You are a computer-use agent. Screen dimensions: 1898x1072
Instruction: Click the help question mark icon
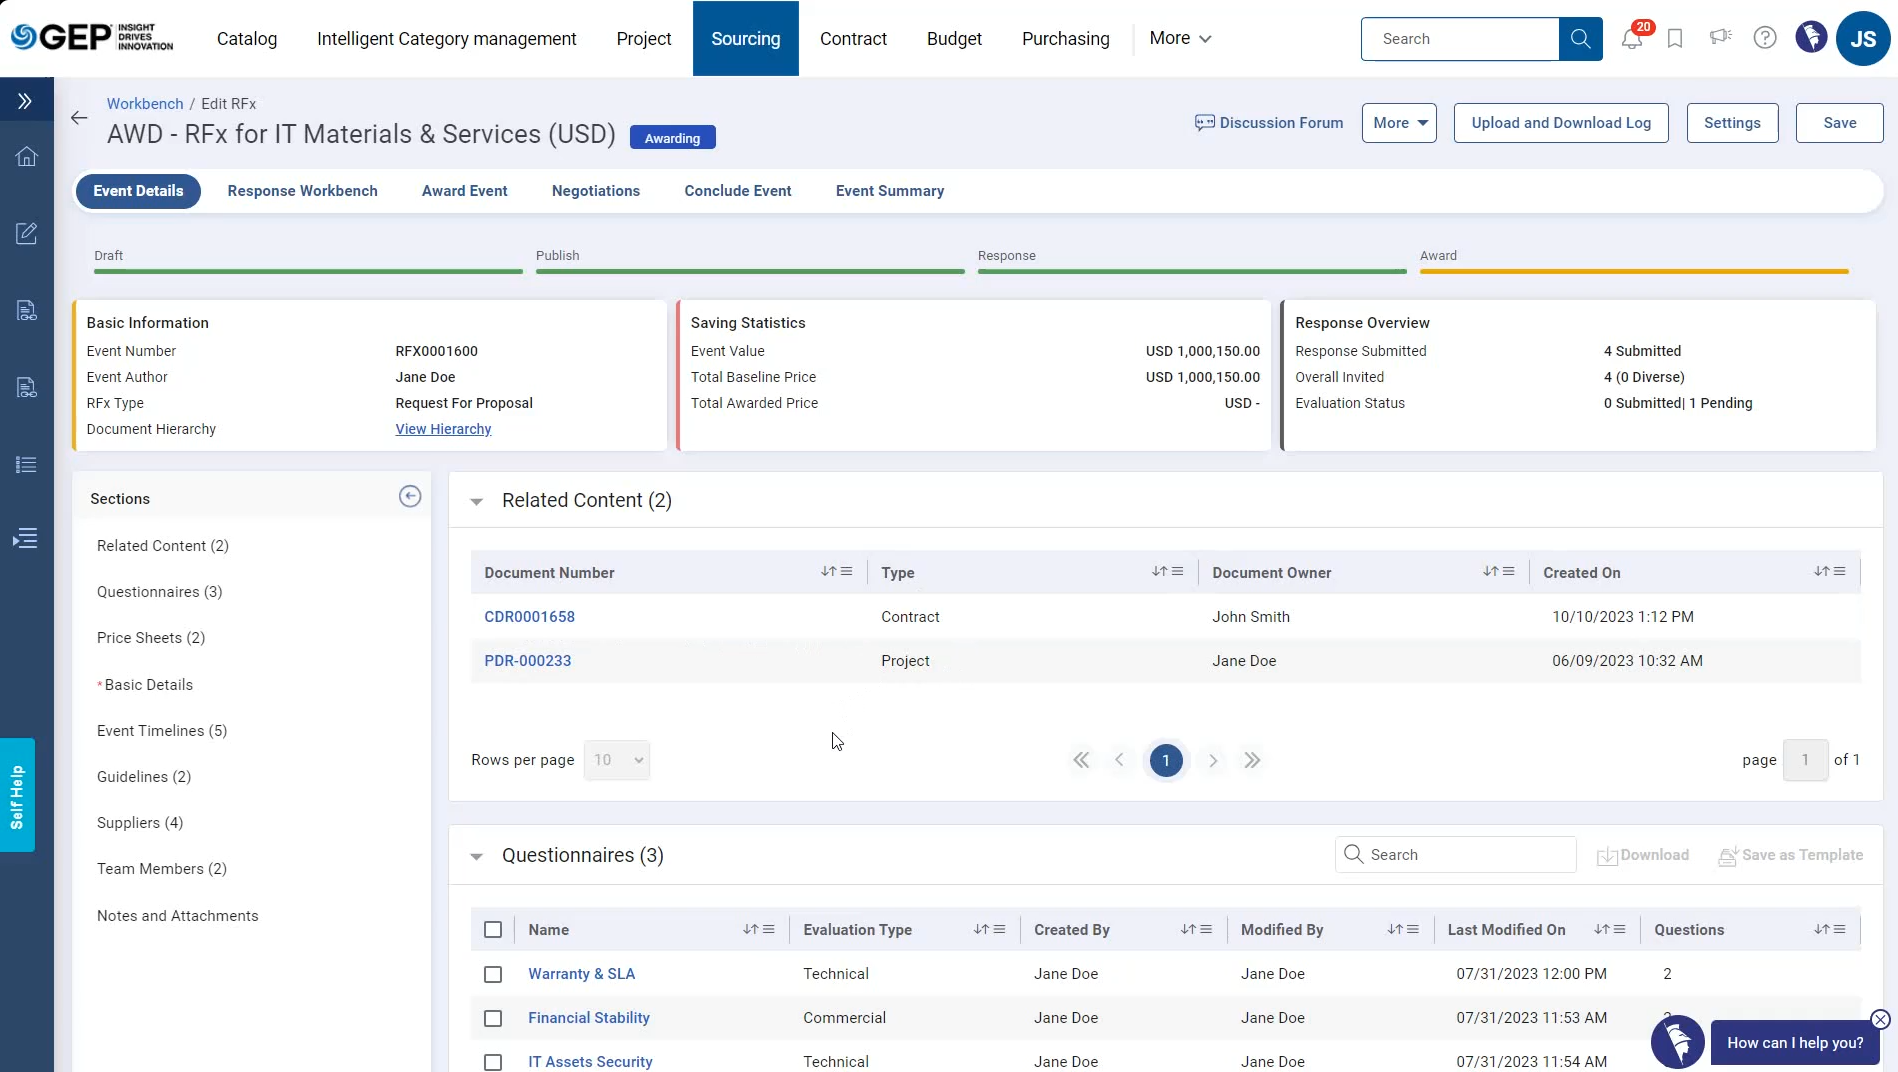click(x=1765, y=38)
